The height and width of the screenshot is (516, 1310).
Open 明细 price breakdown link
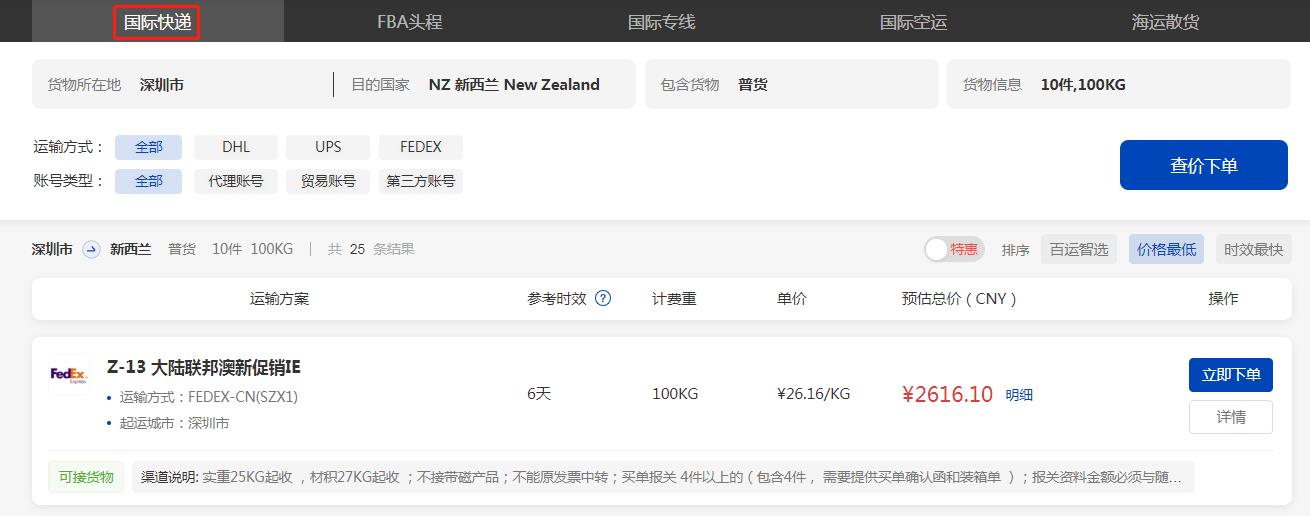(x=1019, y=395)
